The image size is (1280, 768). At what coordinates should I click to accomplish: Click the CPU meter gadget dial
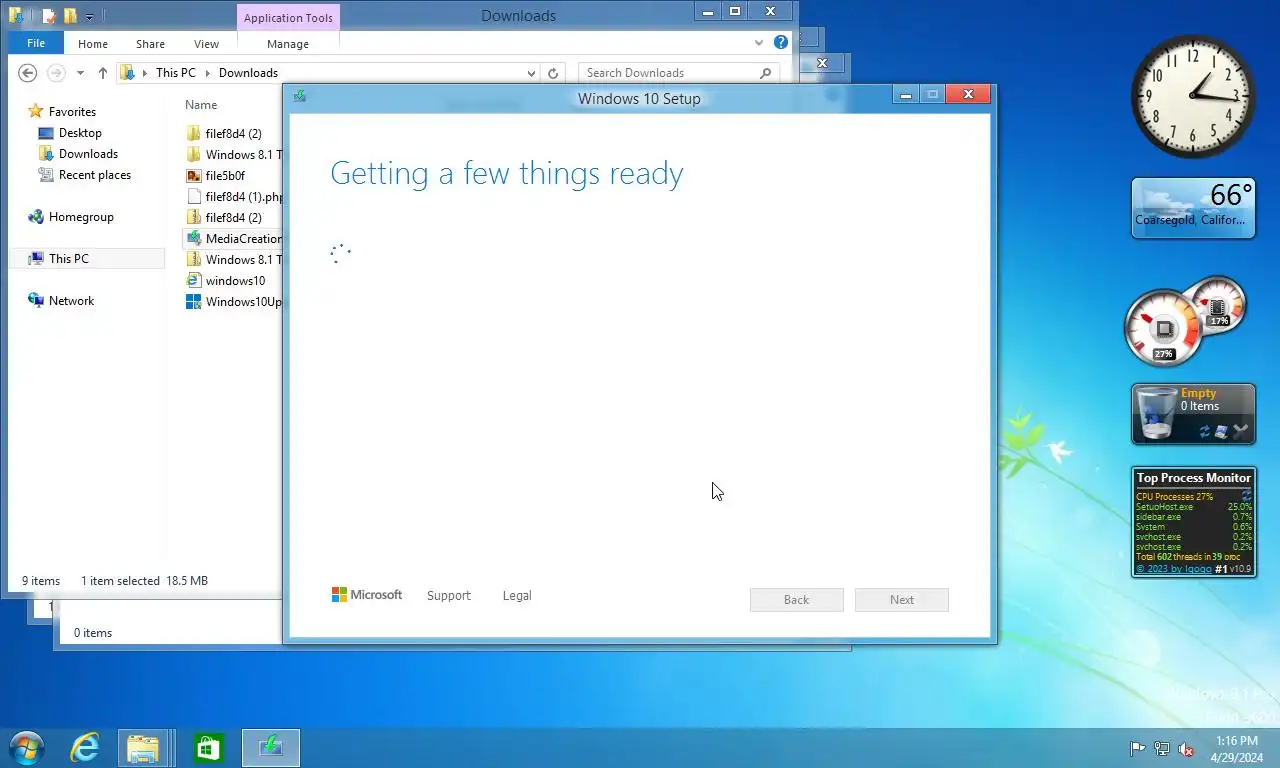click(1163, 328)
